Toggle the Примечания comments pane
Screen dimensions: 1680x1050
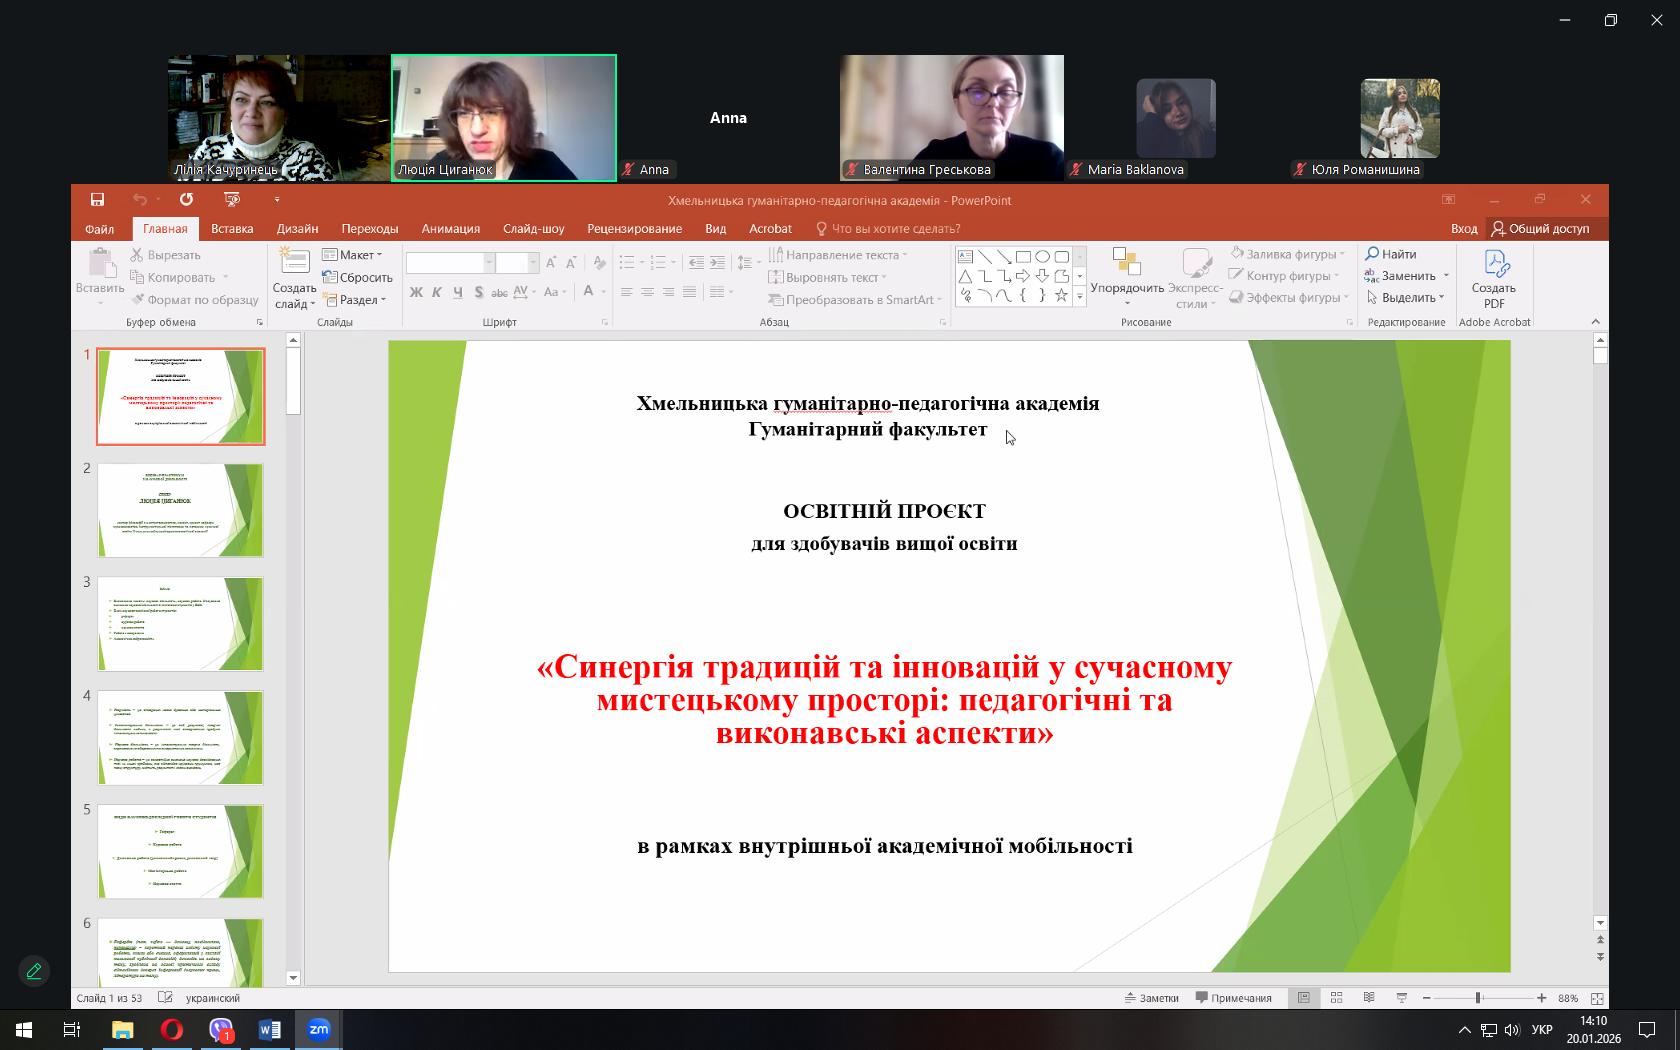point(1233,998)
